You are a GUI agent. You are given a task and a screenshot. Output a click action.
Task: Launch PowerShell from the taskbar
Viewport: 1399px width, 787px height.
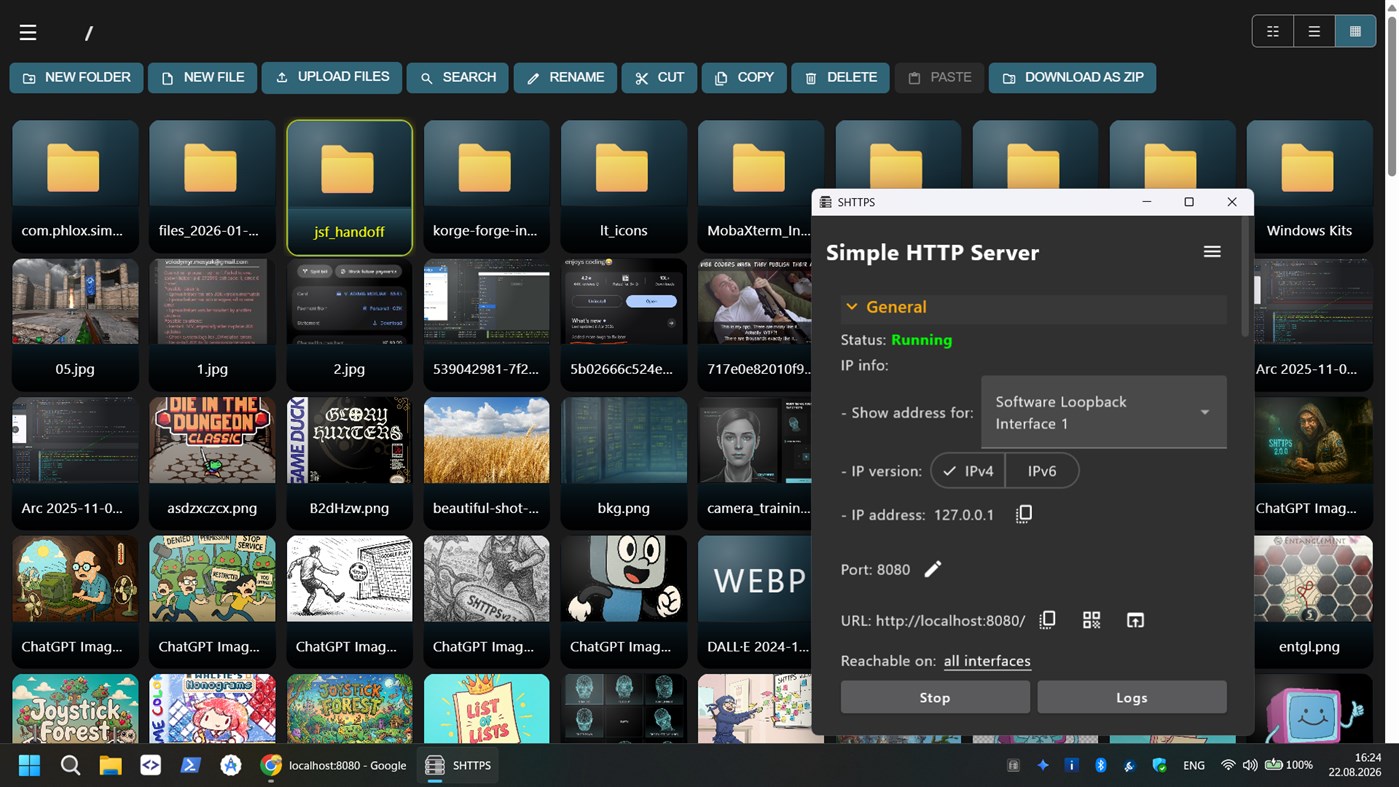[190, 765]
